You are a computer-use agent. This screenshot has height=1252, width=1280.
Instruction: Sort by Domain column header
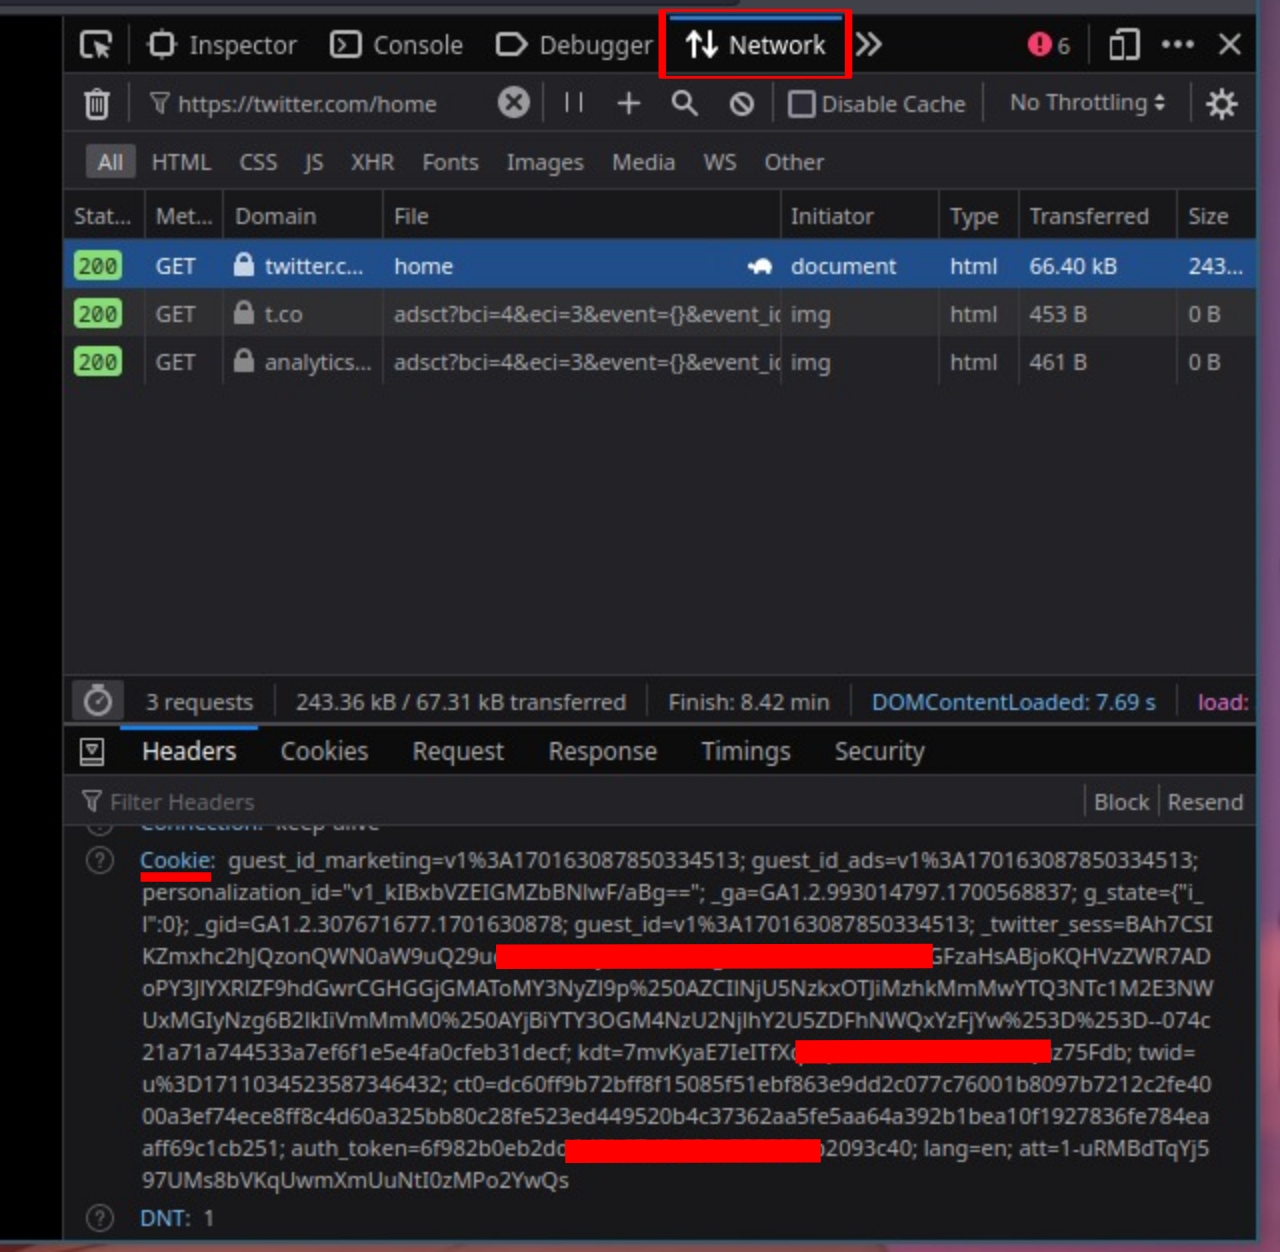(x=303, y=216)
